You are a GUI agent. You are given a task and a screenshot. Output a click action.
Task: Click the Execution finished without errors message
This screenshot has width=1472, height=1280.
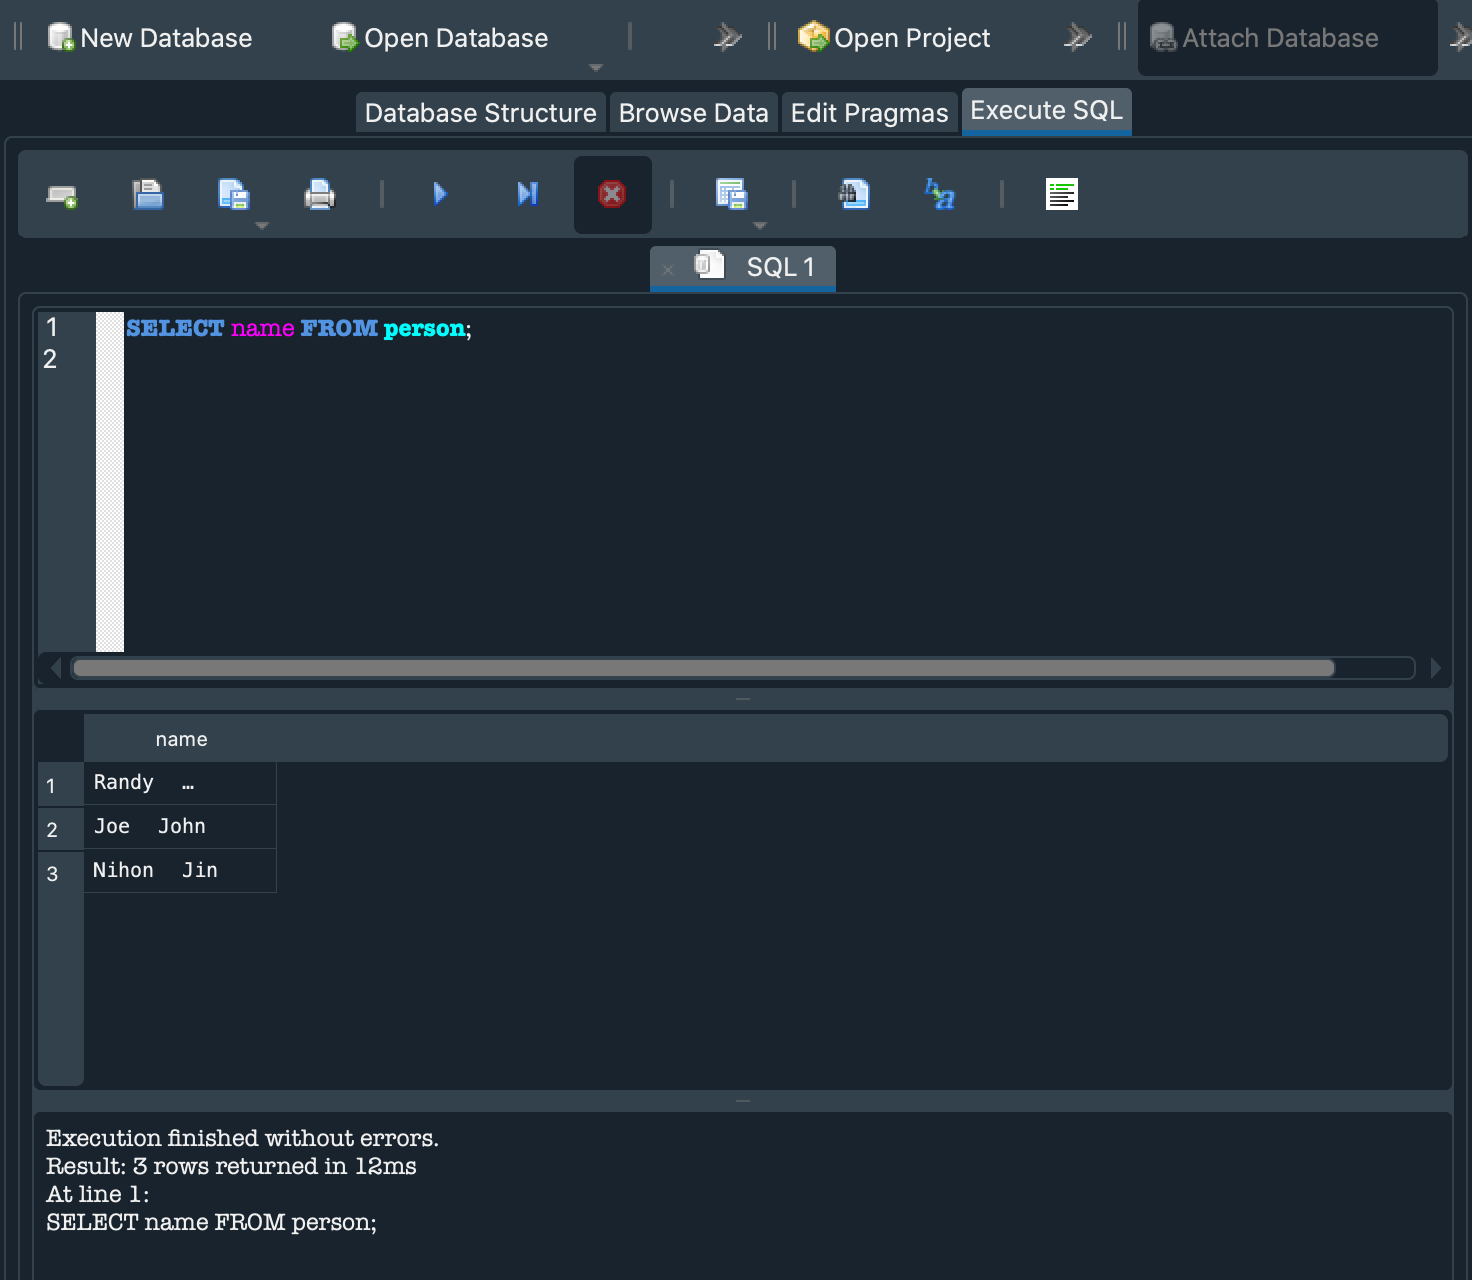click(x=242, y=1138)
